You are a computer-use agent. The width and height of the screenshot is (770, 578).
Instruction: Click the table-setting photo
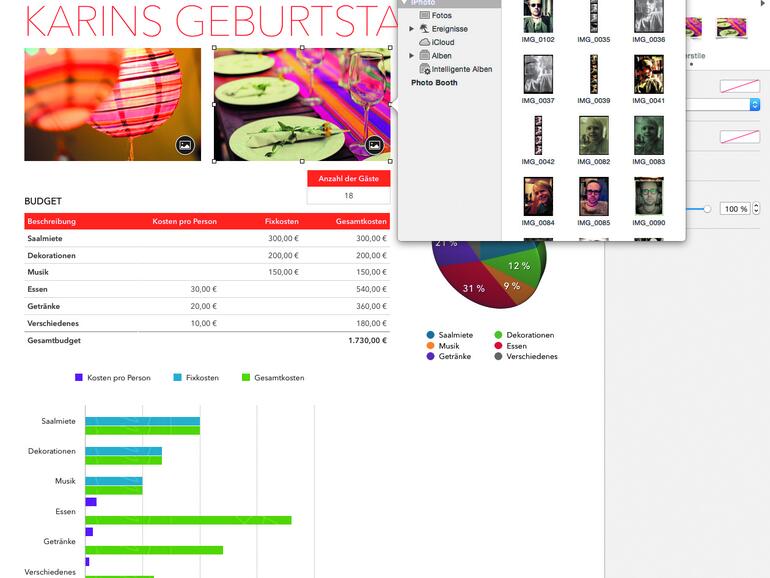(x=302, y=104)
